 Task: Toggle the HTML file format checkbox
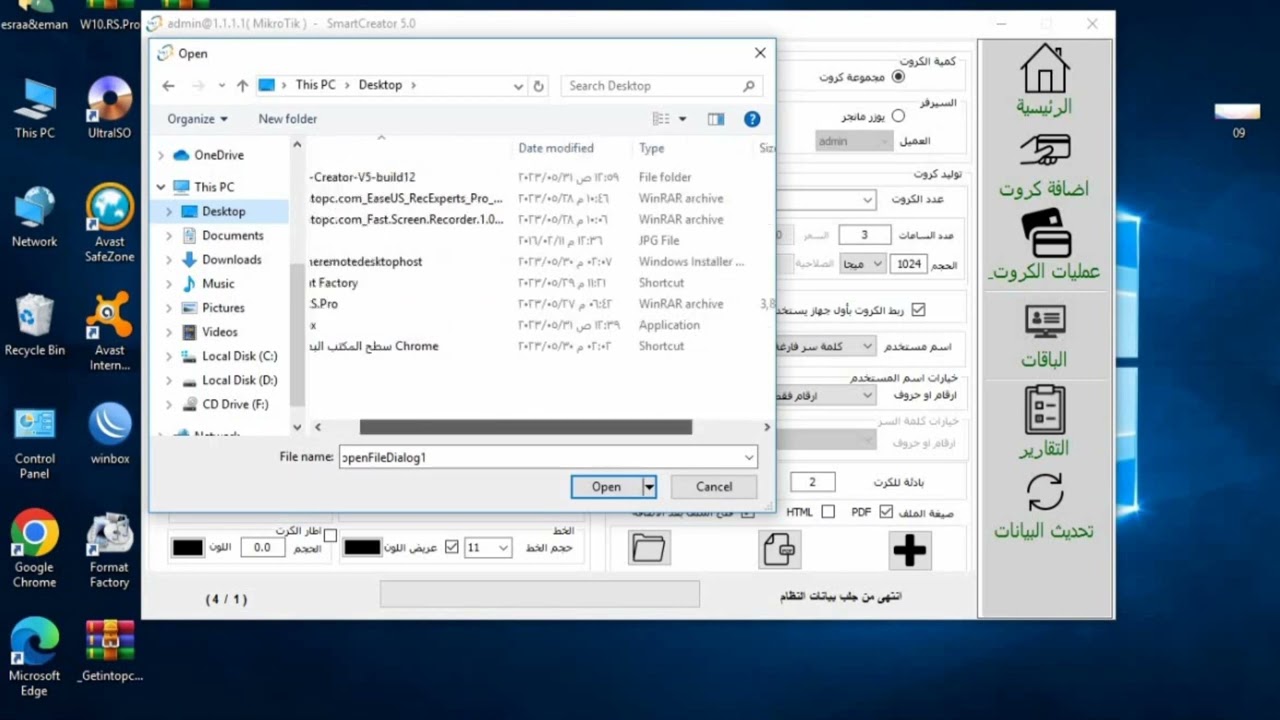828,512
